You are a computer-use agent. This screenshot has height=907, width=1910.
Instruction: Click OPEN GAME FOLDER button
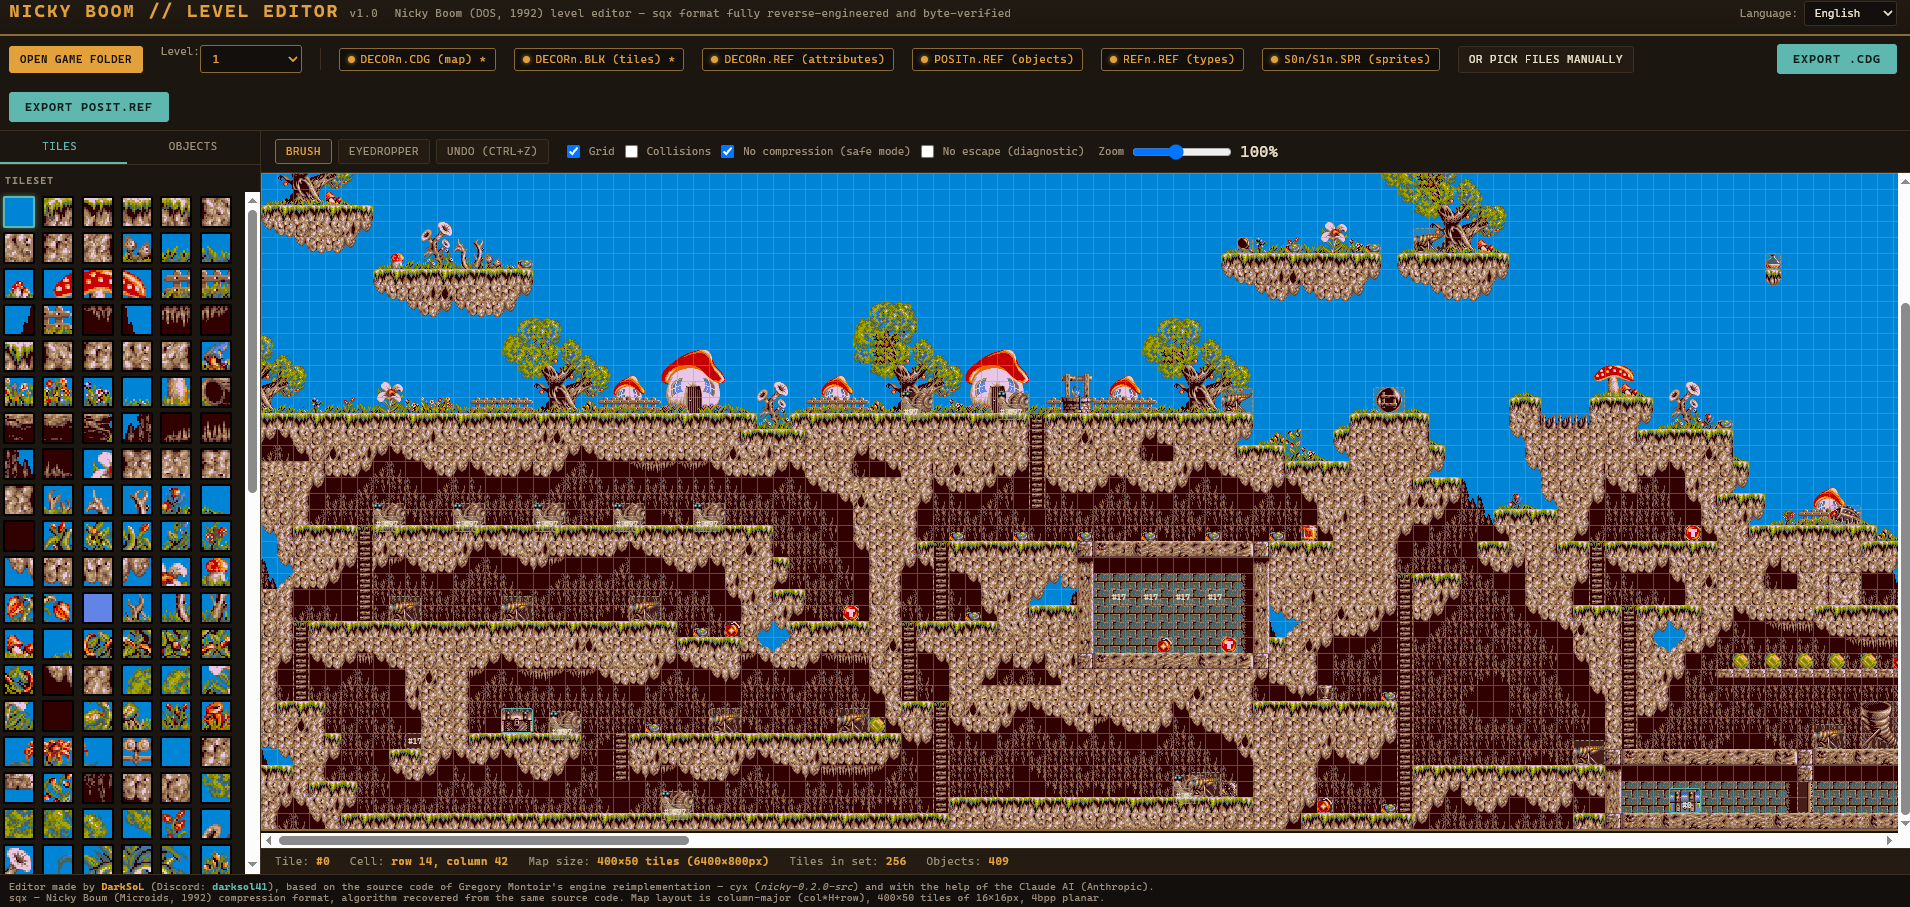pyautogui.click(x=76, y=59)
